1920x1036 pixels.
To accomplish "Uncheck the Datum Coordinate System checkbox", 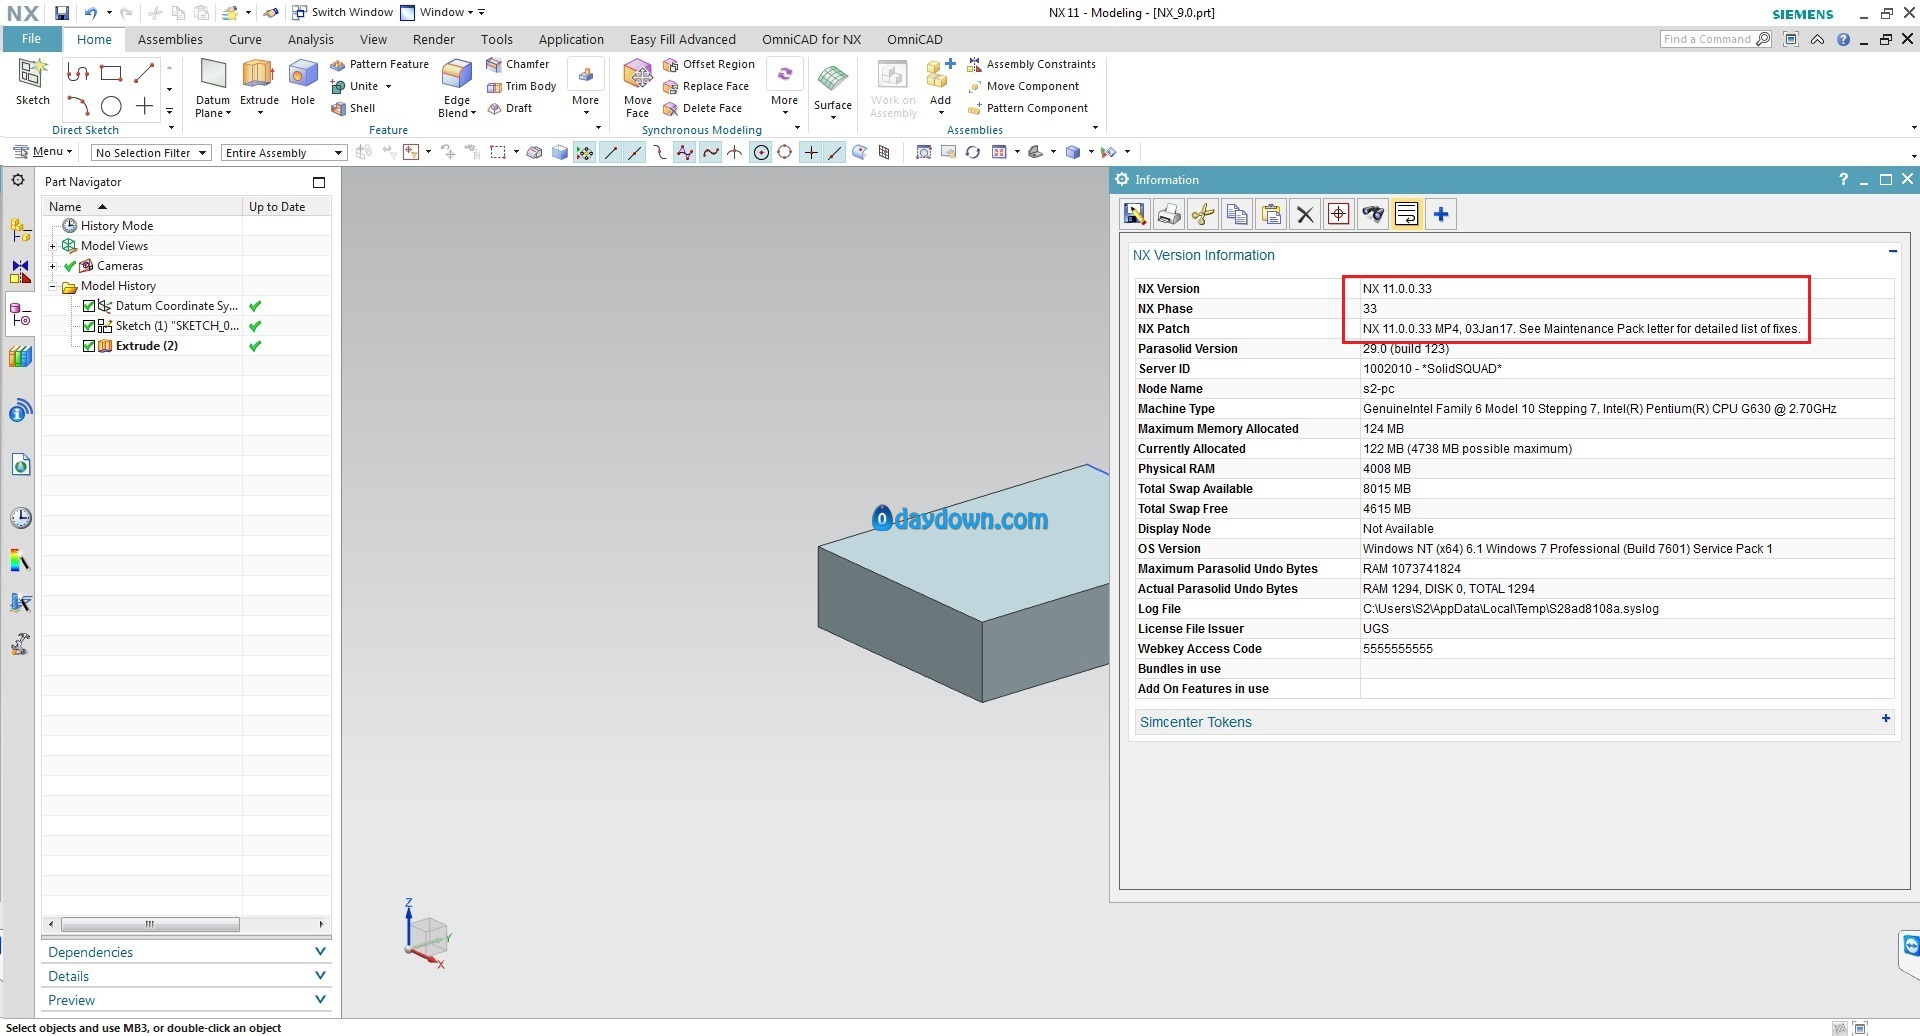I will 89,306.
